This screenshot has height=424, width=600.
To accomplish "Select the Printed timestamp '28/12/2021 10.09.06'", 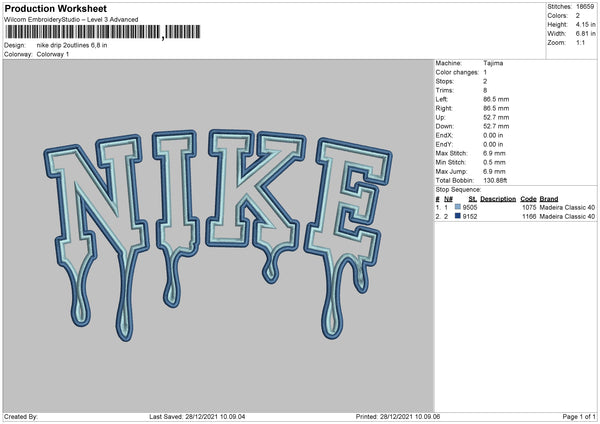I will (410, 416).
